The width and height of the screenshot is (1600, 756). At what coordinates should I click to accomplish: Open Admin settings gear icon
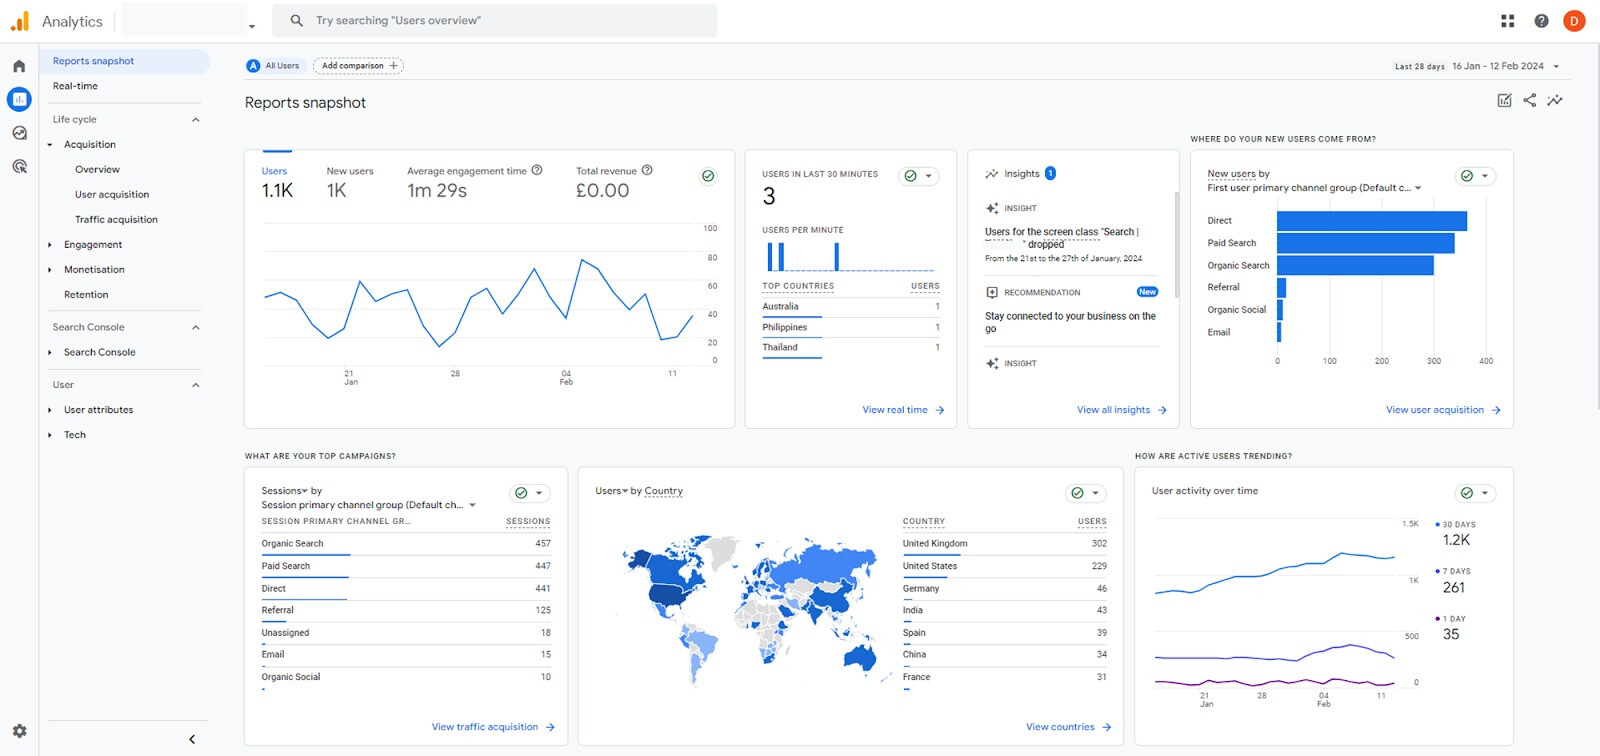tap(19, 731)
